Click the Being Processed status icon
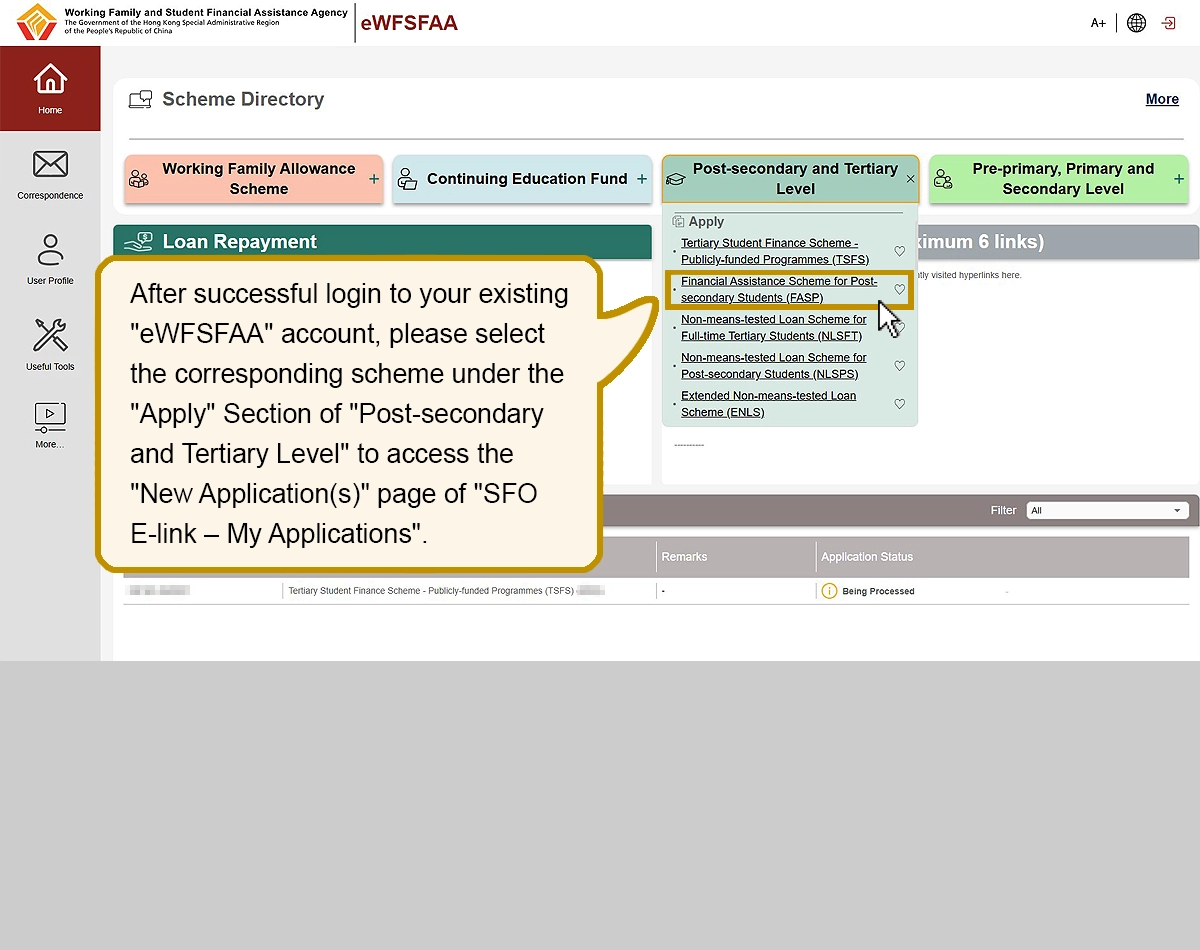 tap(829, 591)
